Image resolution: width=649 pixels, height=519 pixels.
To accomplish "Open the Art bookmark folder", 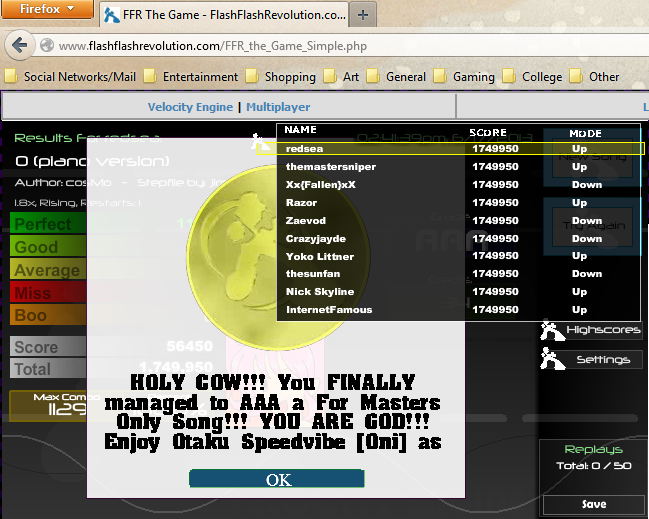I will coord(341,77).
